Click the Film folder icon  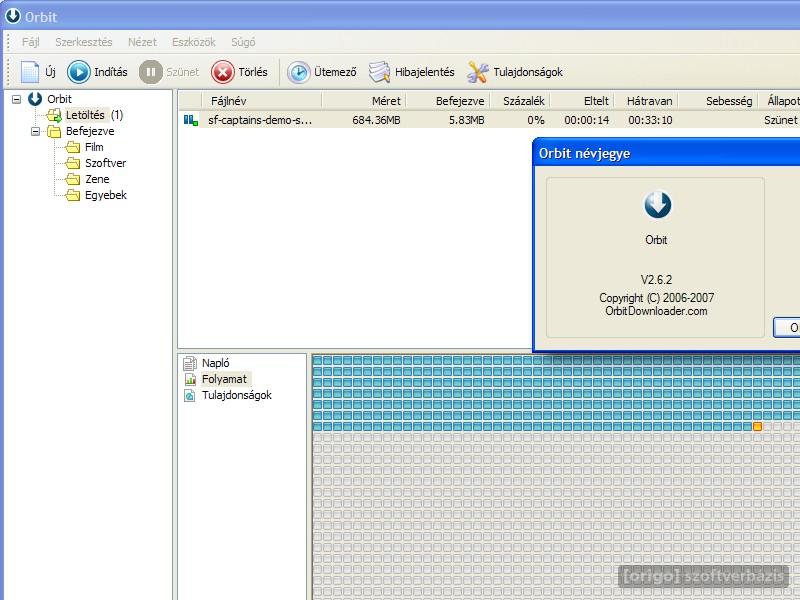[73, 147]
